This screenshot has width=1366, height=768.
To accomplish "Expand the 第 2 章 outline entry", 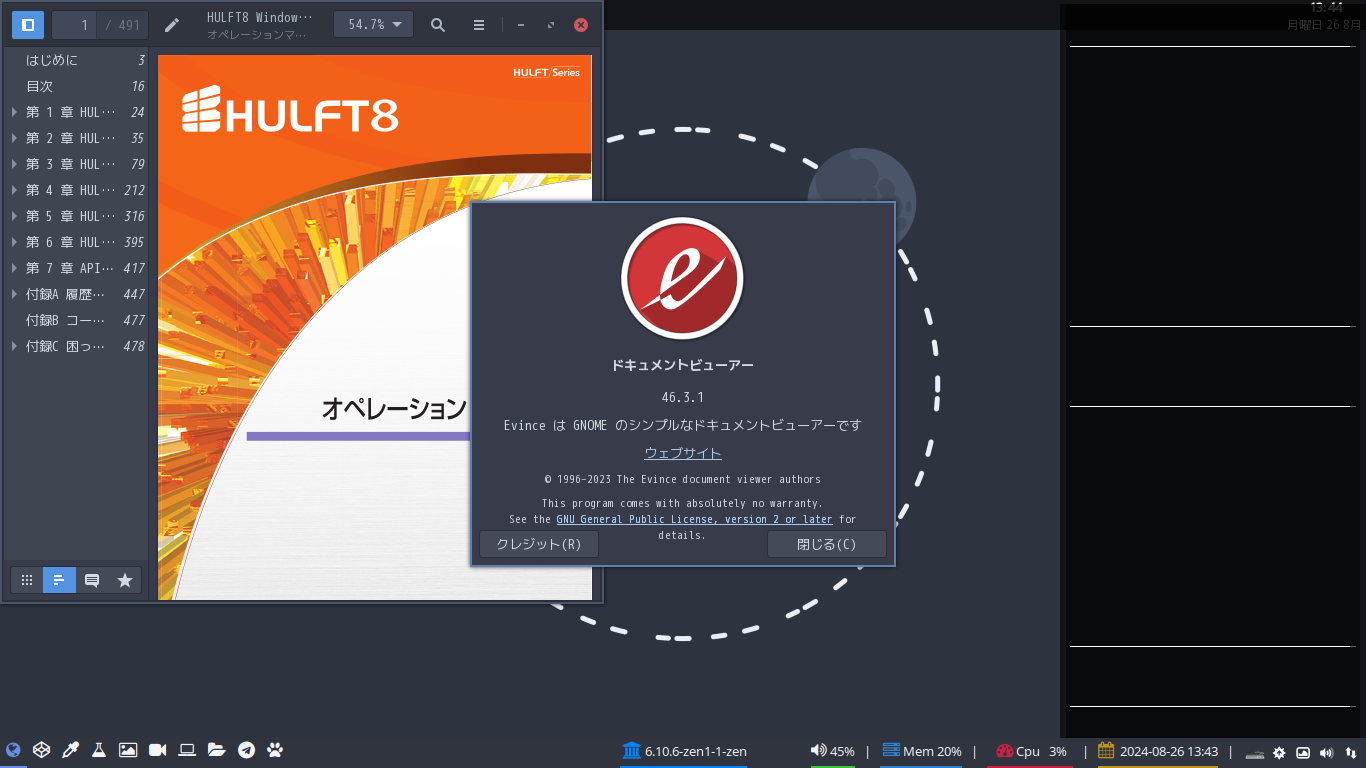I will 14,138.
